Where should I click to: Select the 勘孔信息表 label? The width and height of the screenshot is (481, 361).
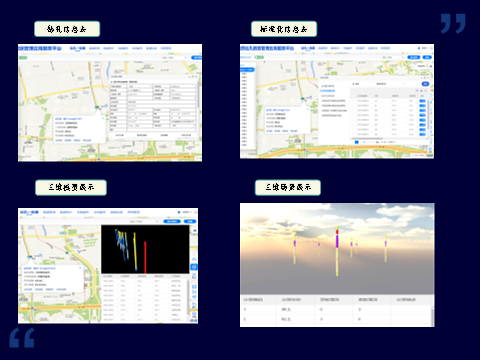point(67,29)
